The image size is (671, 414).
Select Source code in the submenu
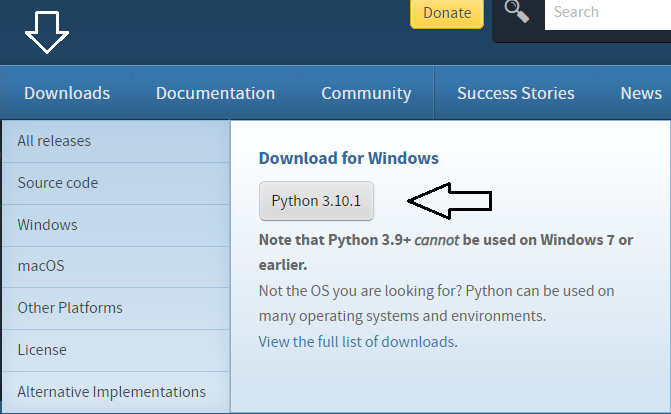pyautogui.click(x=58, y=183)
